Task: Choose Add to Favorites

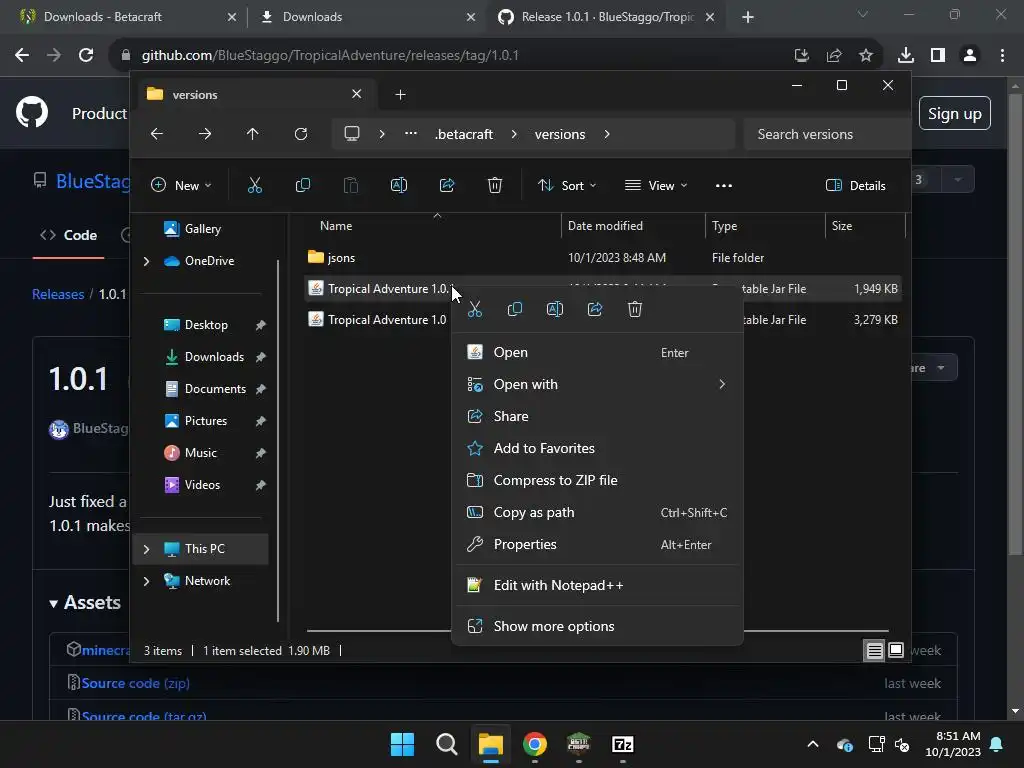Action: 597,449
